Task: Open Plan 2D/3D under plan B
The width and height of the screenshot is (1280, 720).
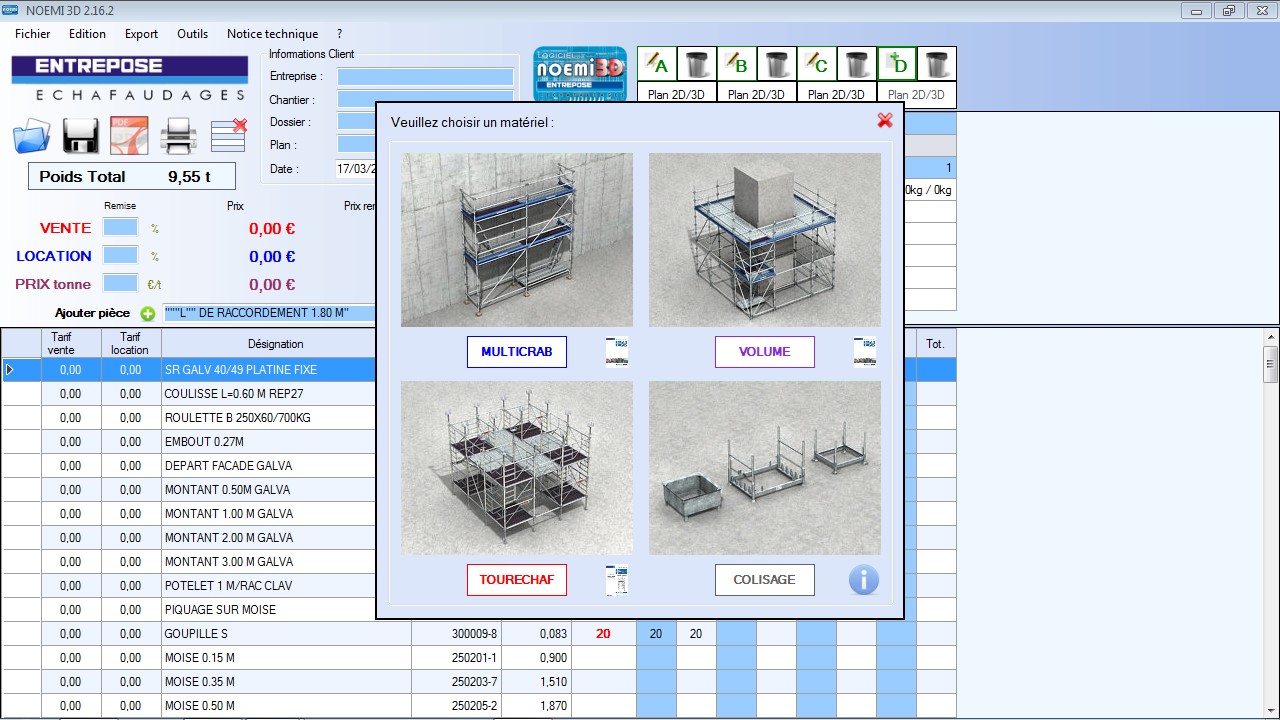Action: click(757, 95)
